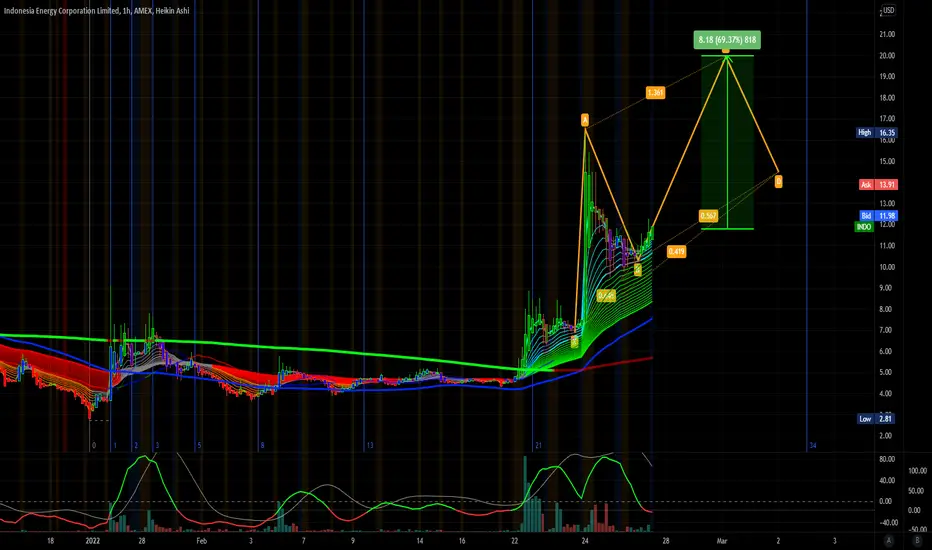
Task: Select pattern point label A
Action: pos(585,121)
